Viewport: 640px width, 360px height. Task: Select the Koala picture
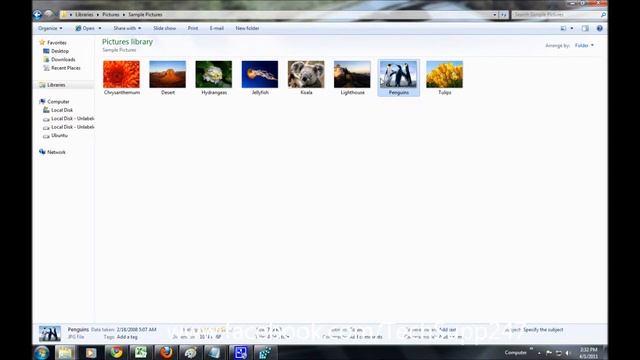coord(306,78)
